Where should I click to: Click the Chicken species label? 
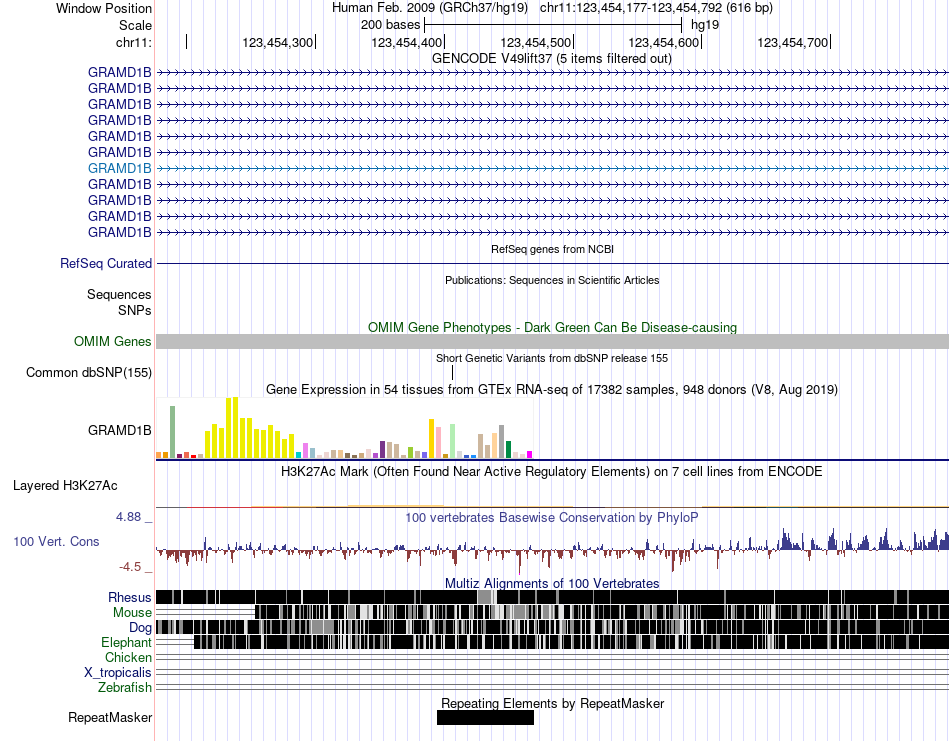point(128,657)
